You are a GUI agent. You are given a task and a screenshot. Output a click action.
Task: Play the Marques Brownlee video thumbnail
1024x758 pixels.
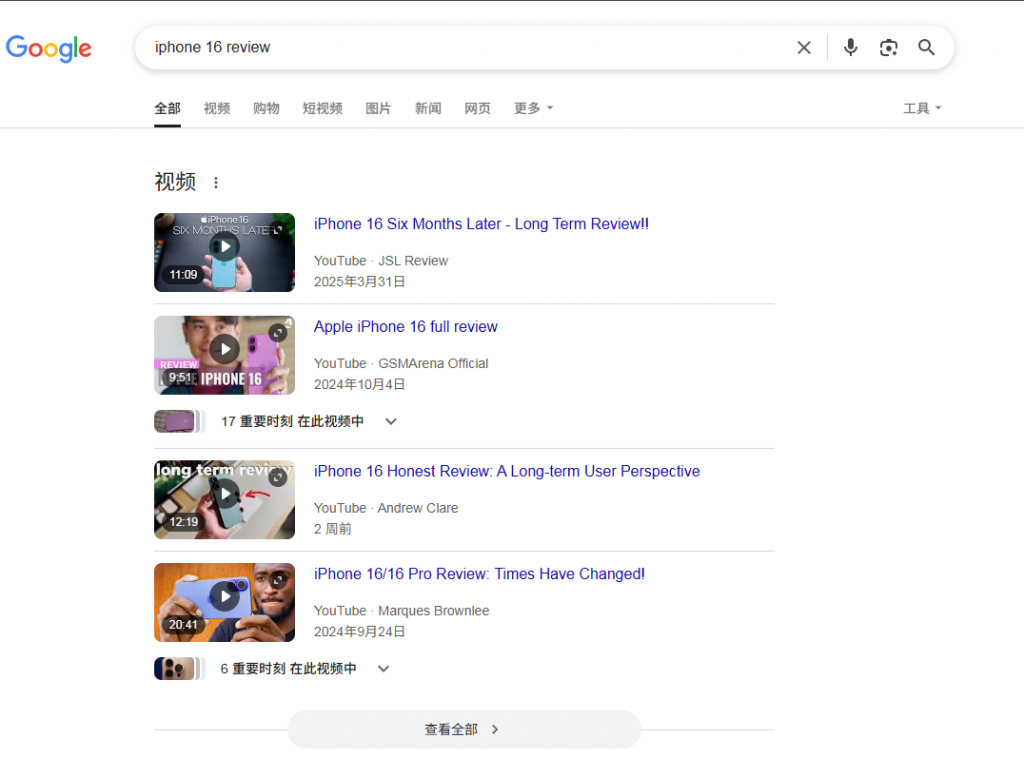(225, 602)
